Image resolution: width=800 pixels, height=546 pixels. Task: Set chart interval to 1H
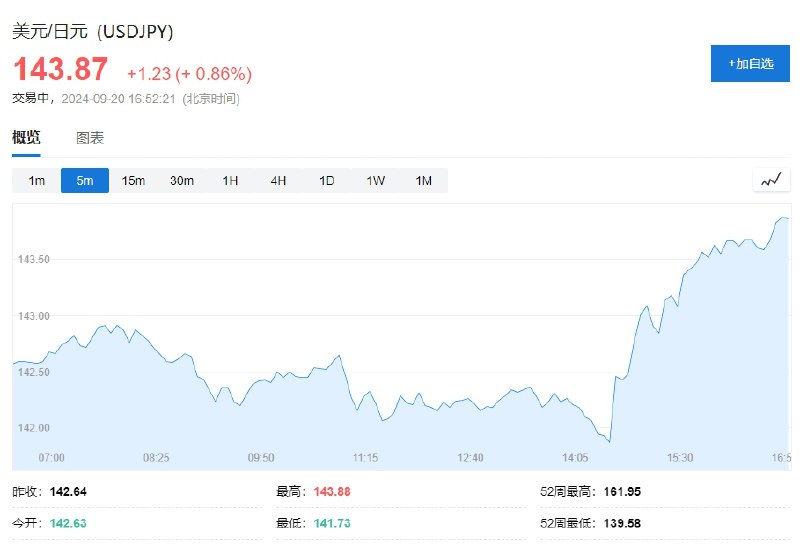click(x=230, y=181)
